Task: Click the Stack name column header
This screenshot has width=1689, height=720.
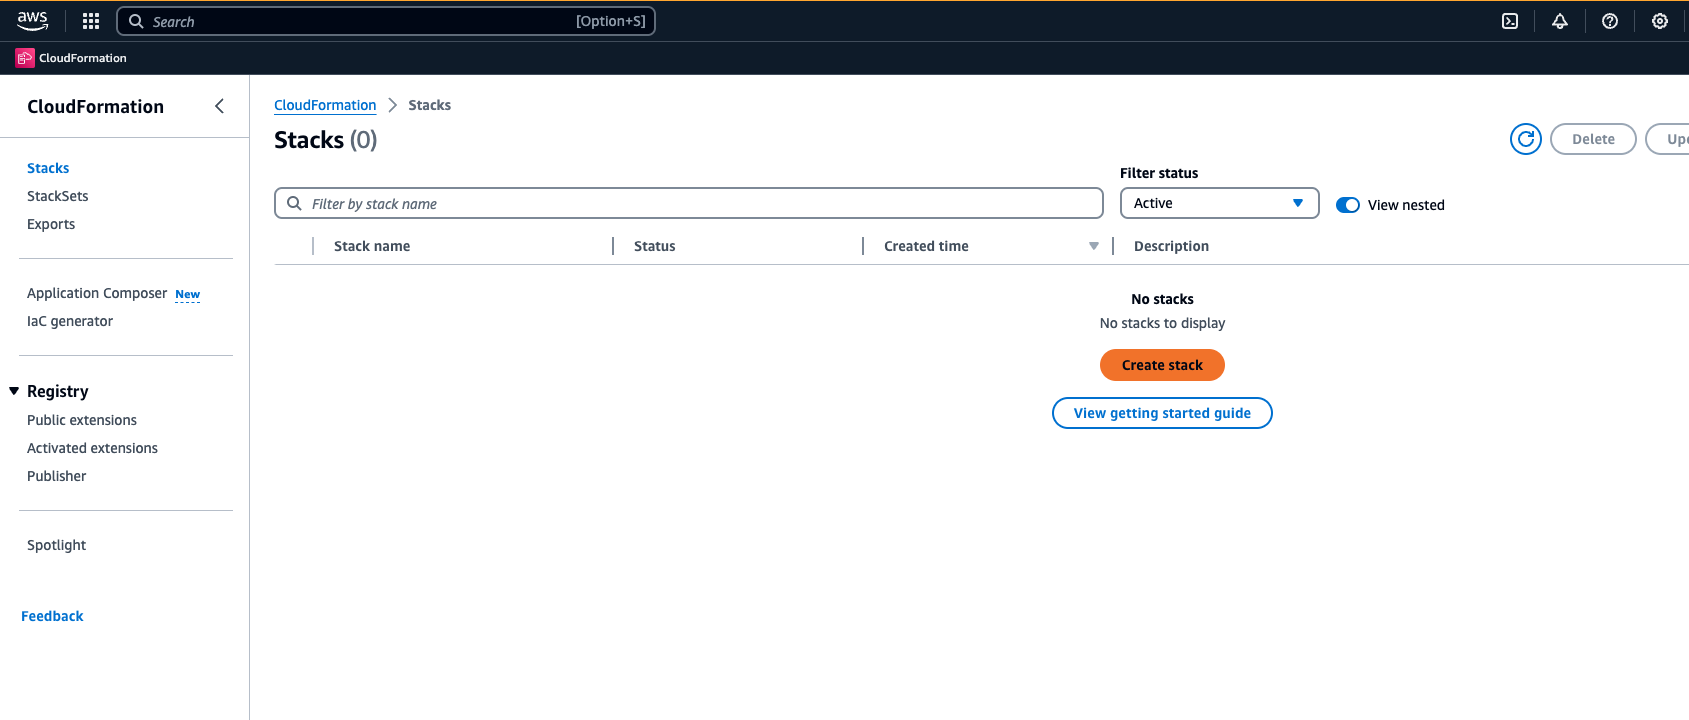Action: pyautogui.click(x=372, y=246)
